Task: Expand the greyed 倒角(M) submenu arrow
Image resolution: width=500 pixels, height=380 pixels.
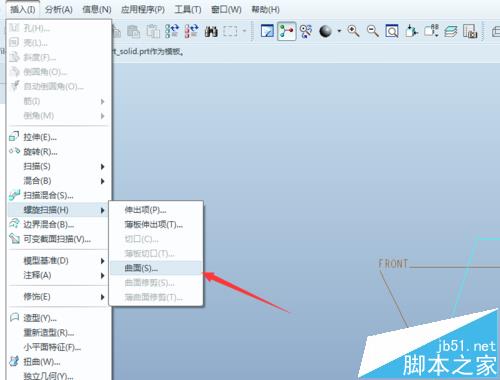Action: pyautogui.click(x=103, y=116)
